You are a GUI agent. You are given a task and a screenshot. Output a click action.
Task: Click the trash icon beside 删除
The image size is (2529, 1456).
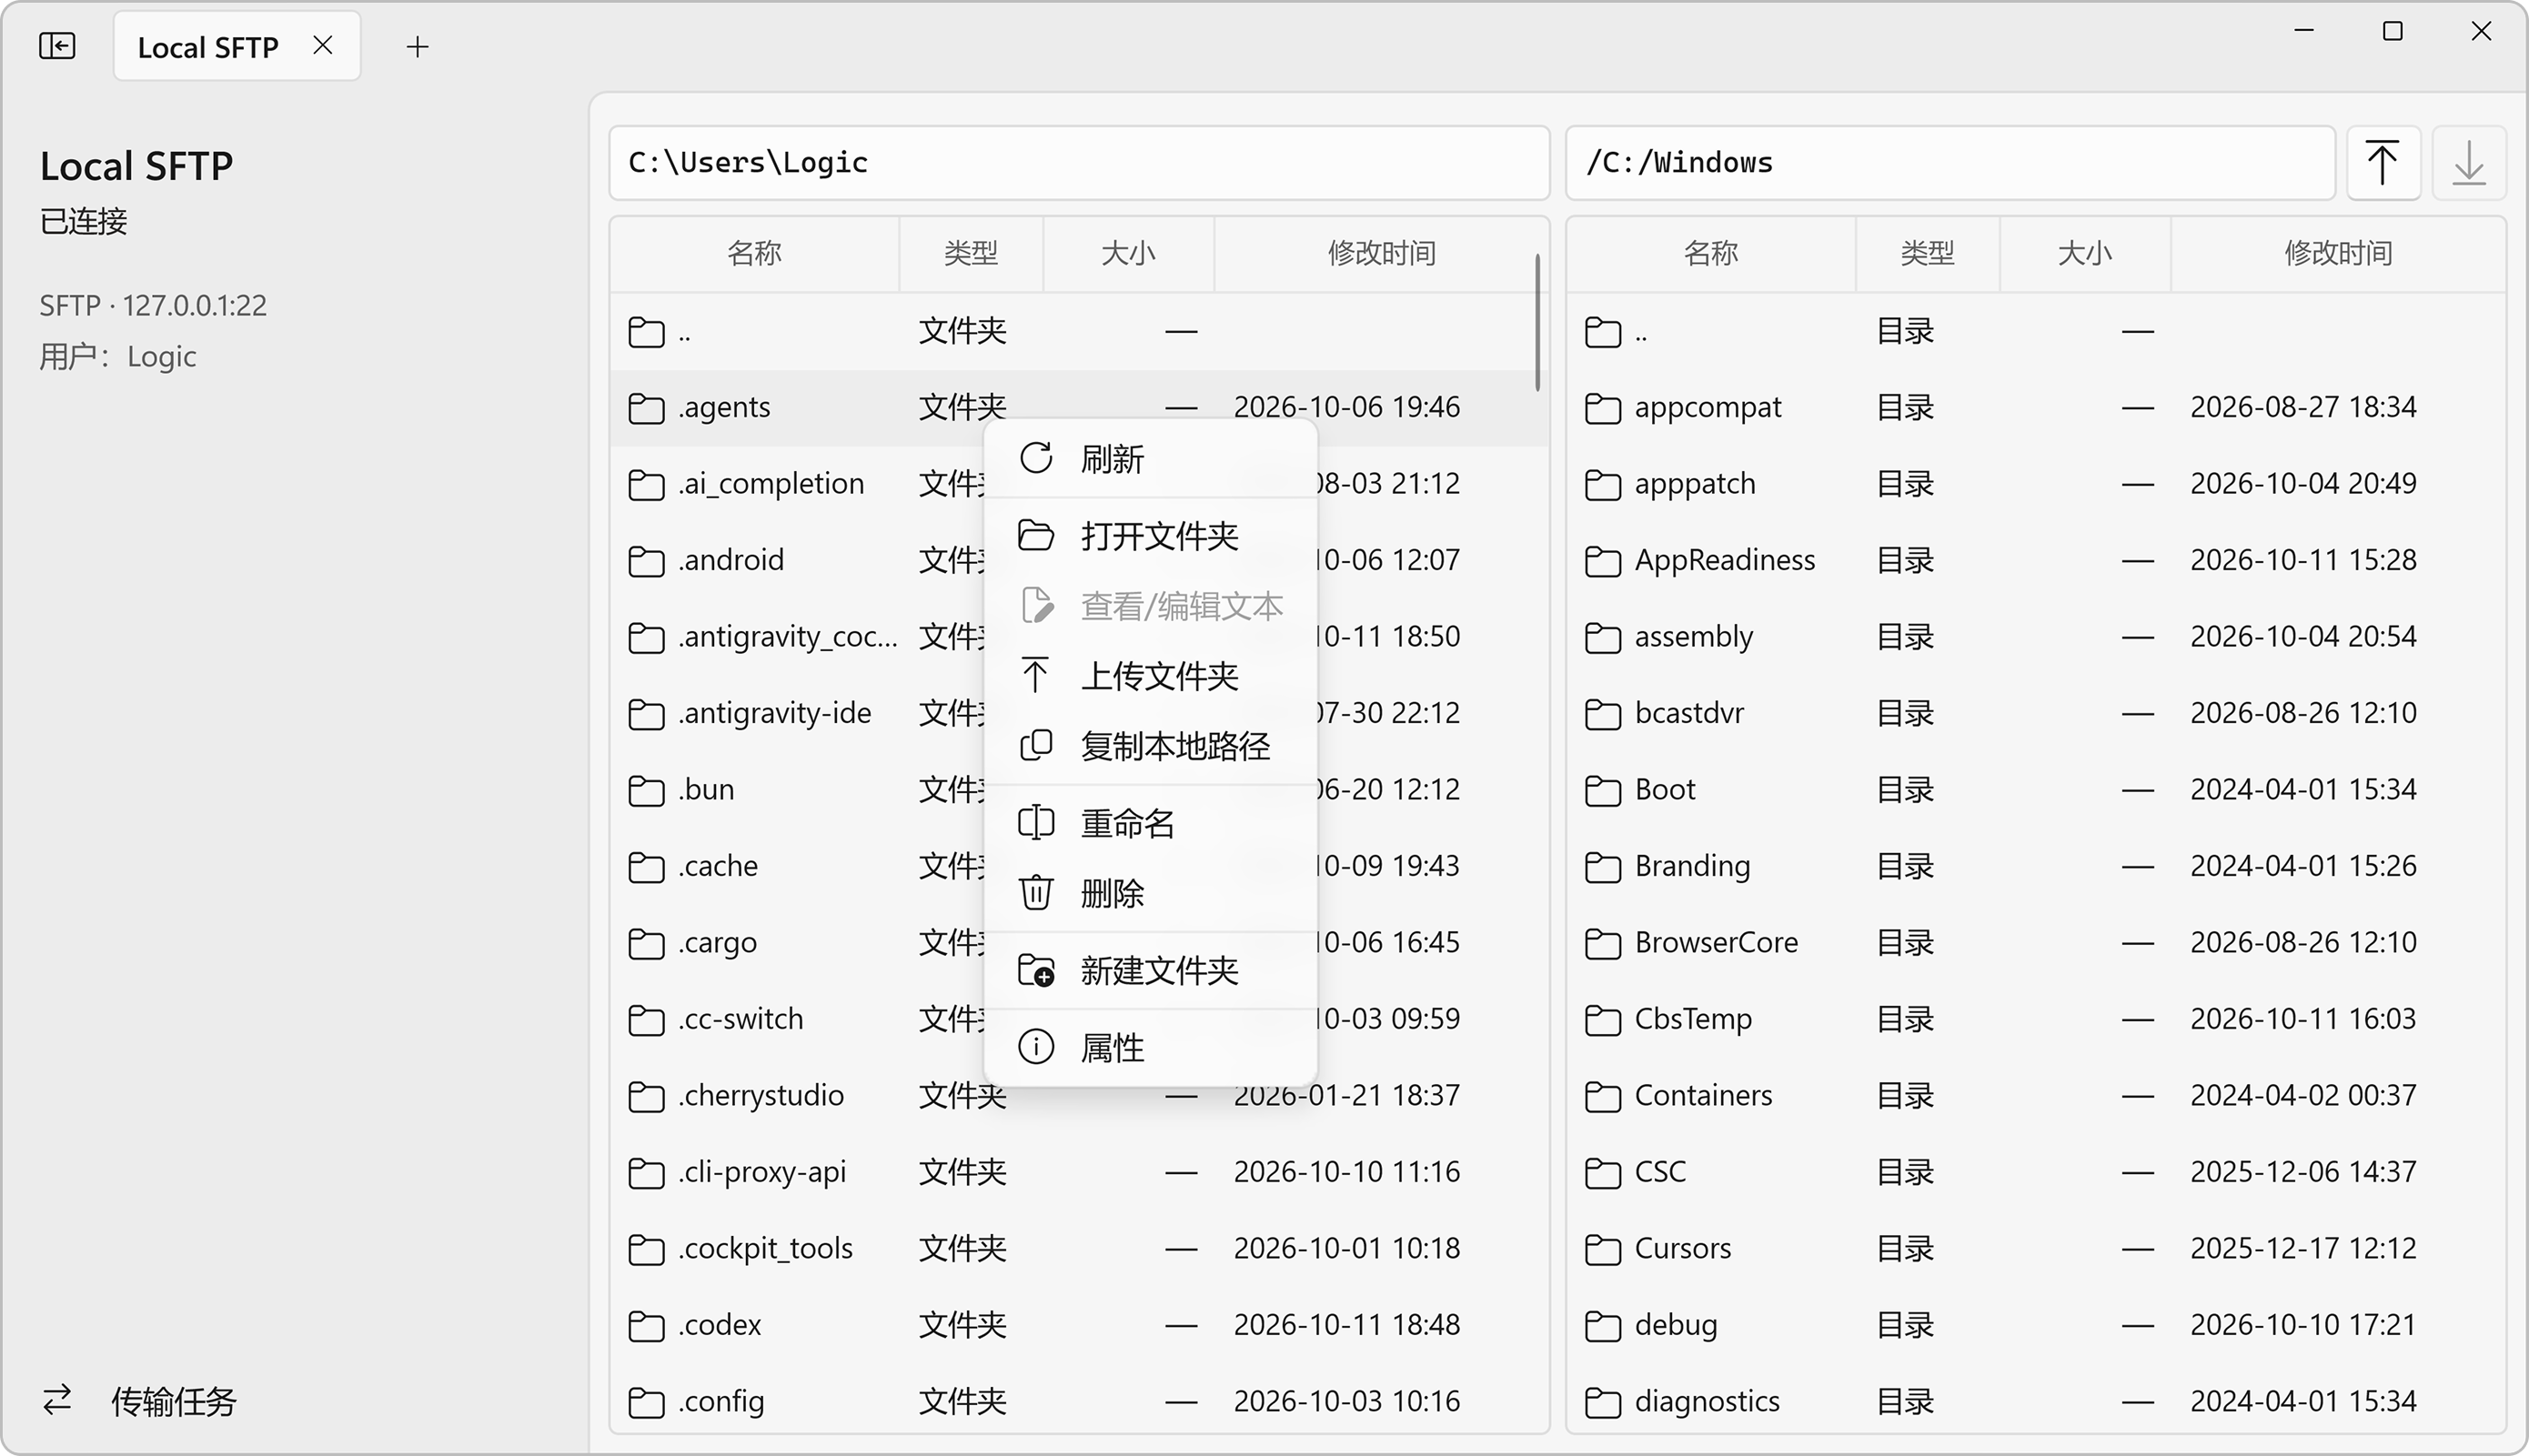pos(1036,892)
